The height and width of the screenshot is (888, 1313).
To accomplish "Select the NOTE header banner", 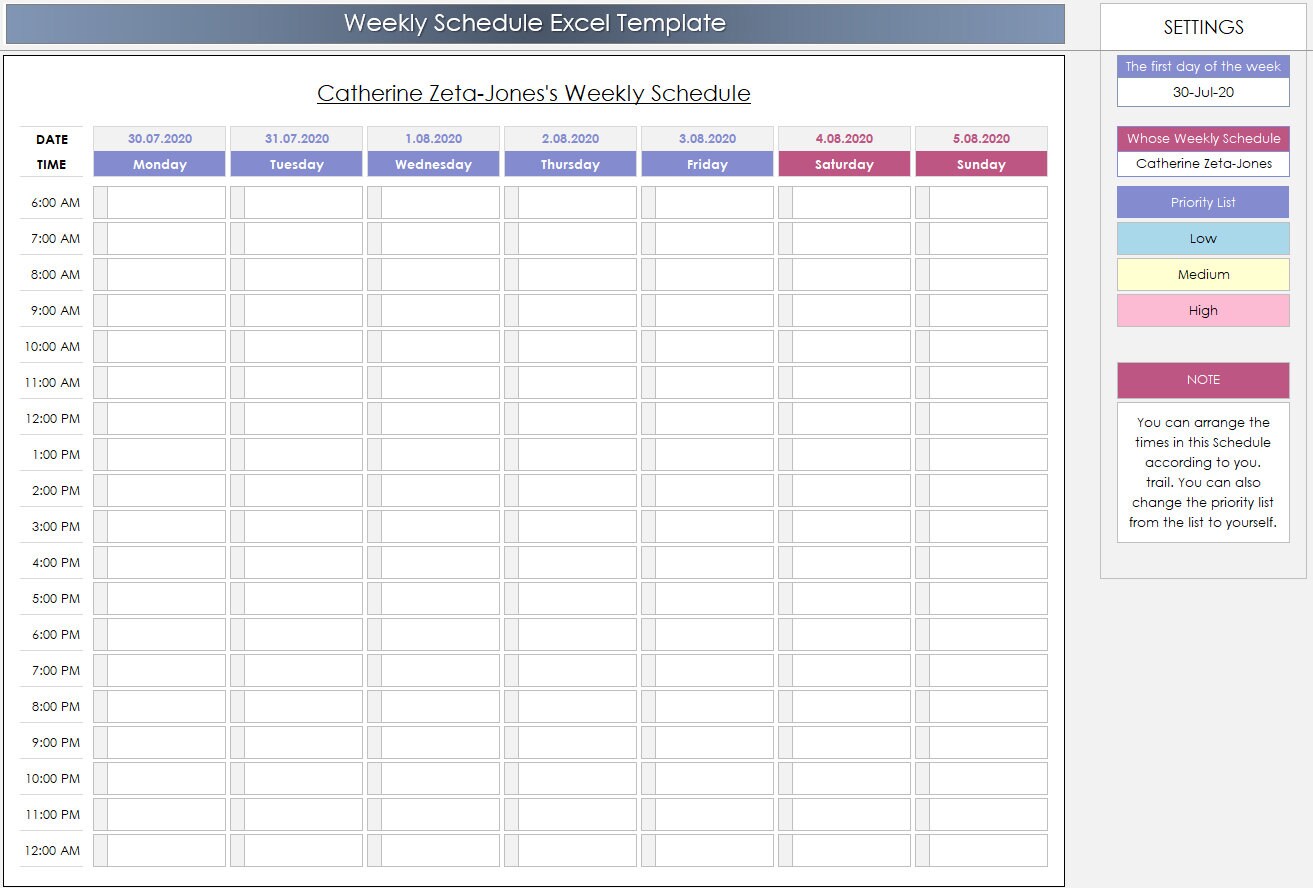I will tap(1203, 380).
